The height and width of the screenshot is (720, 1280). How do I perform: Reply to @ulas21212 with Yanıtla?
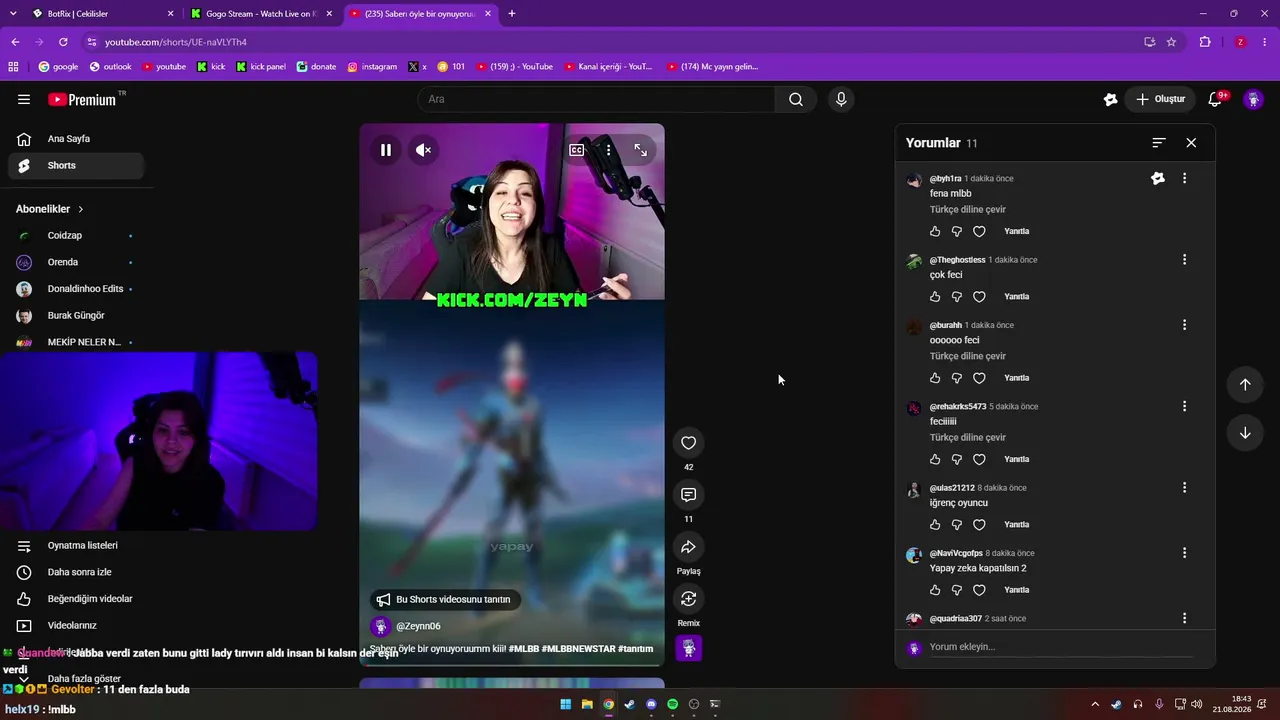pos(1017,525)
